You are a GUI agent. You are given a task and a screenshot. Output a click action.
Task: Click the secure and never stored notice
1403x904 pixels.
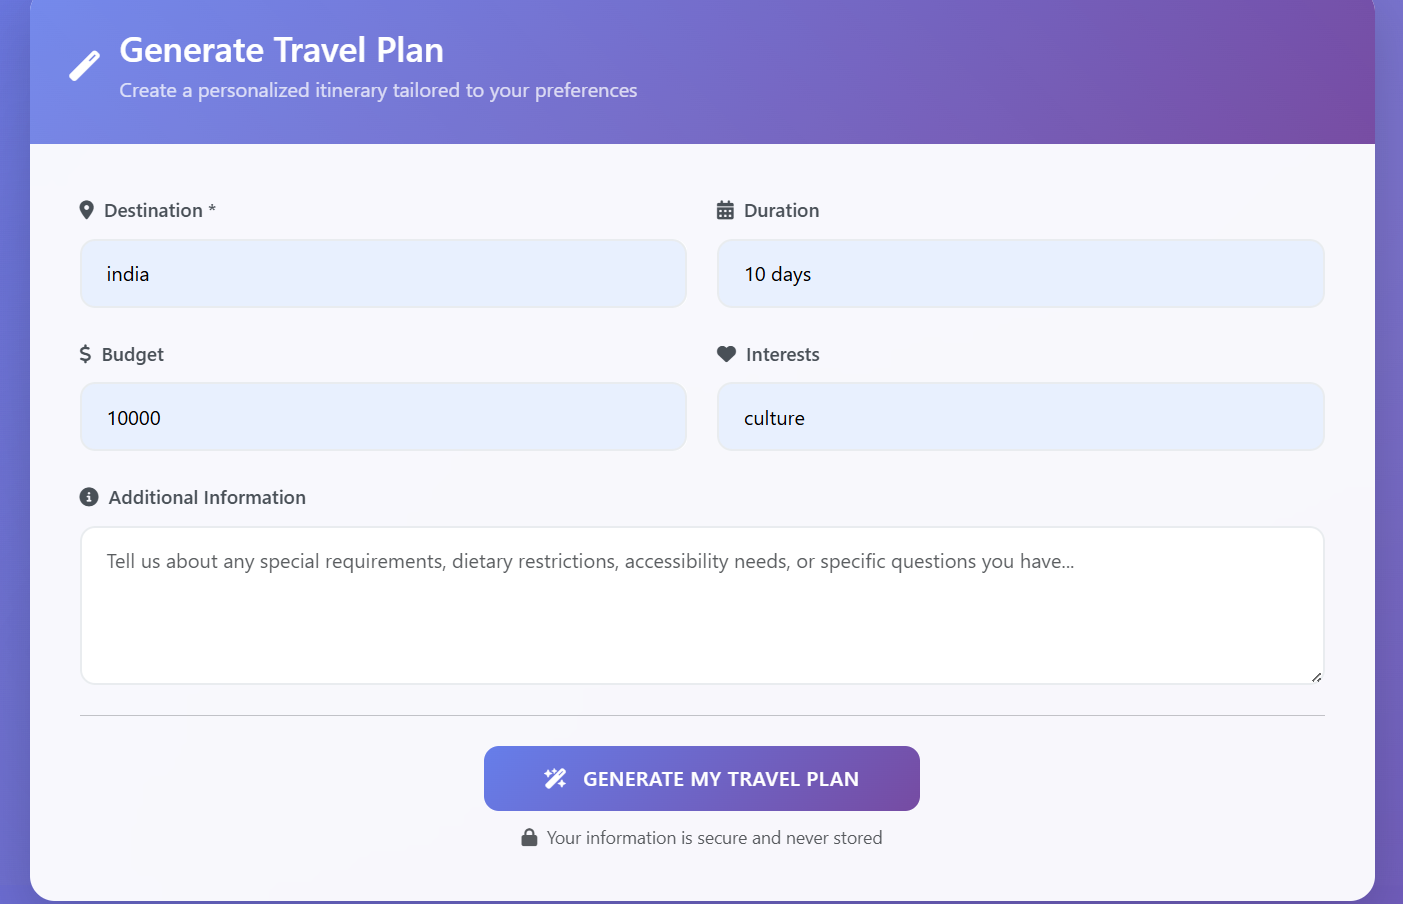(x=714, y=838)
